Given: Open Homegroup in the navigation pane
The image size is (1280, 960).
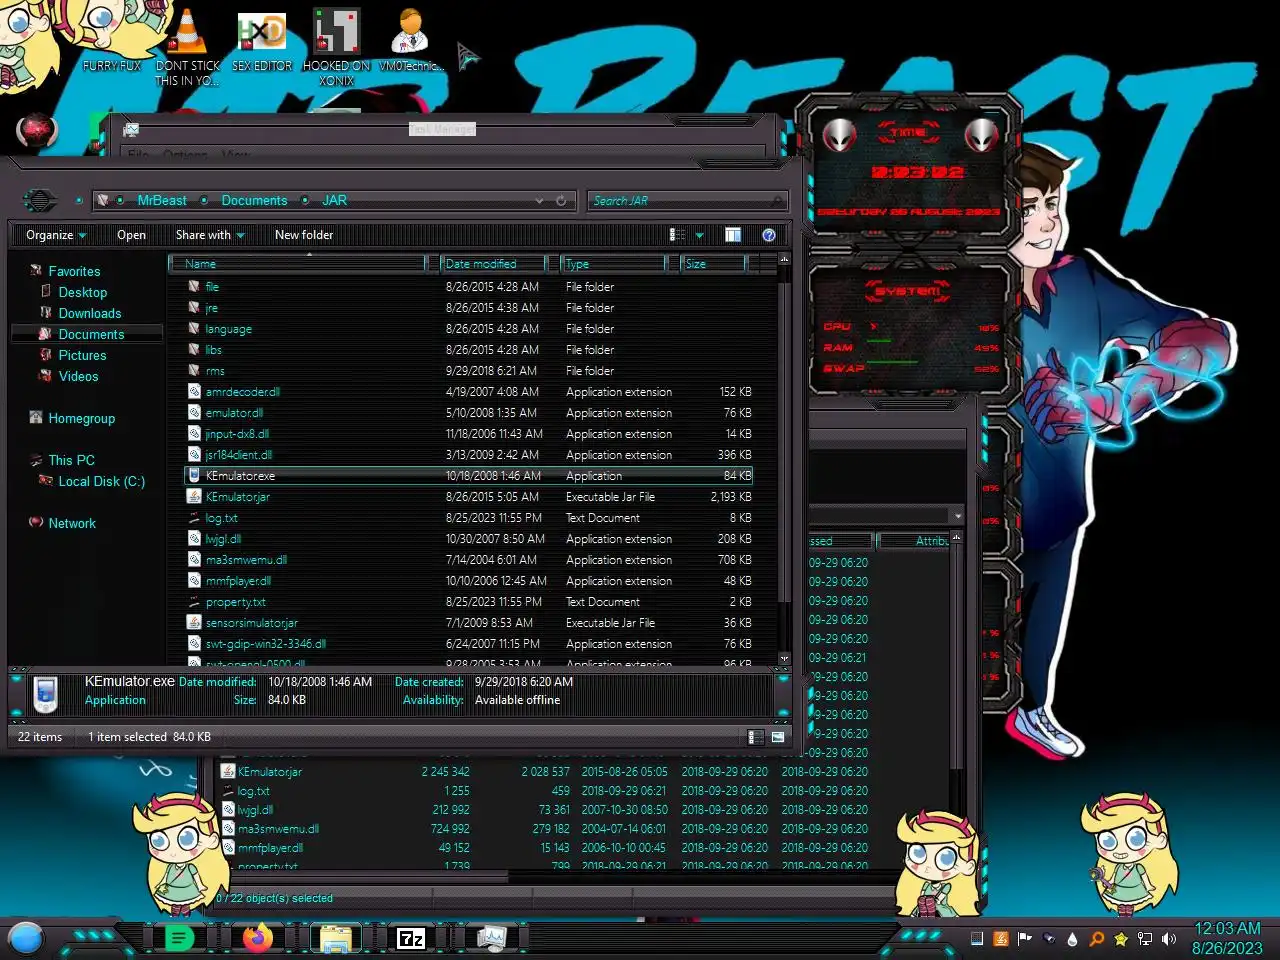Looking at the screenshot, I should 81,418.
